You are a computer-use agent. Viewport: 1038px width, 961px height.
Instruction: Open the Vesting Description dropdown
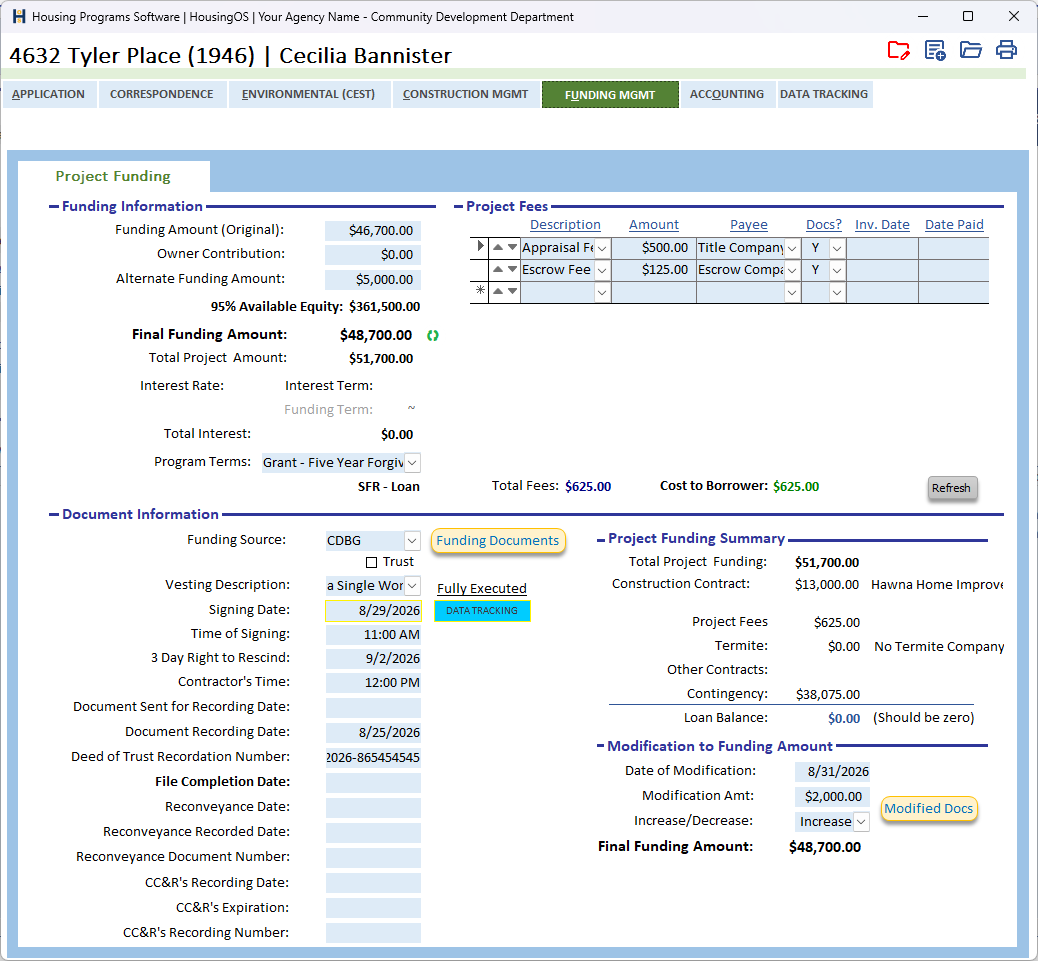[x=412, y=586]
